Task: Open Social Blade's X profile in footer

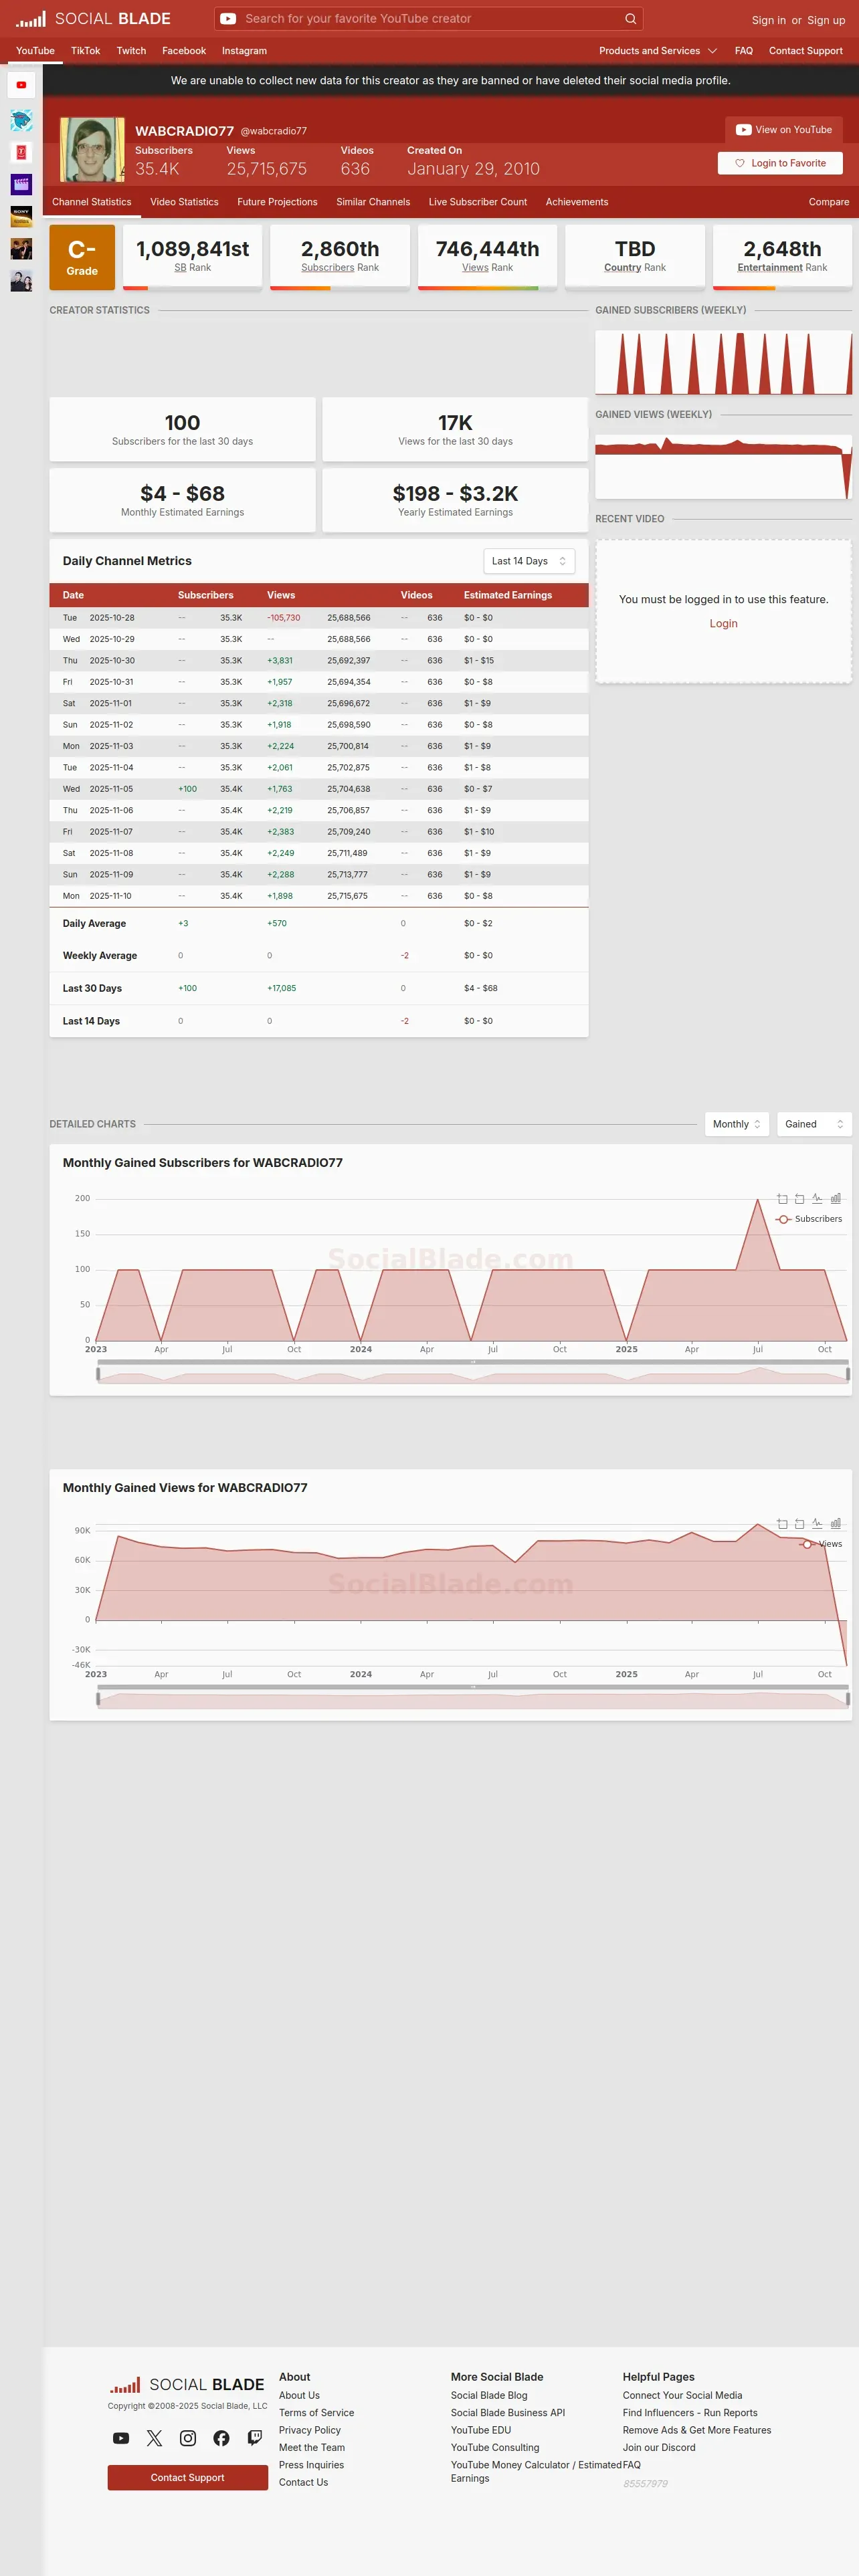Action: click(x=154, y=2438)
